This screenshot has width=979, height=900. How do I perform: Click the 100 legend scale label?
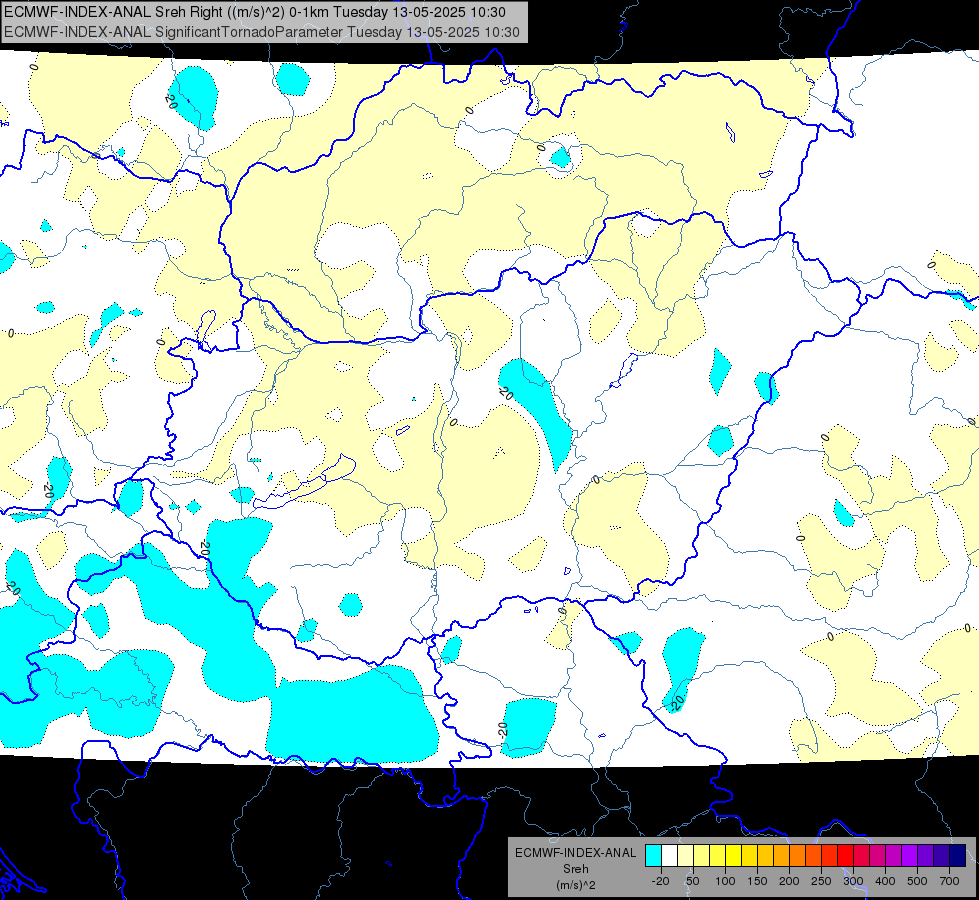coord(725,881)
